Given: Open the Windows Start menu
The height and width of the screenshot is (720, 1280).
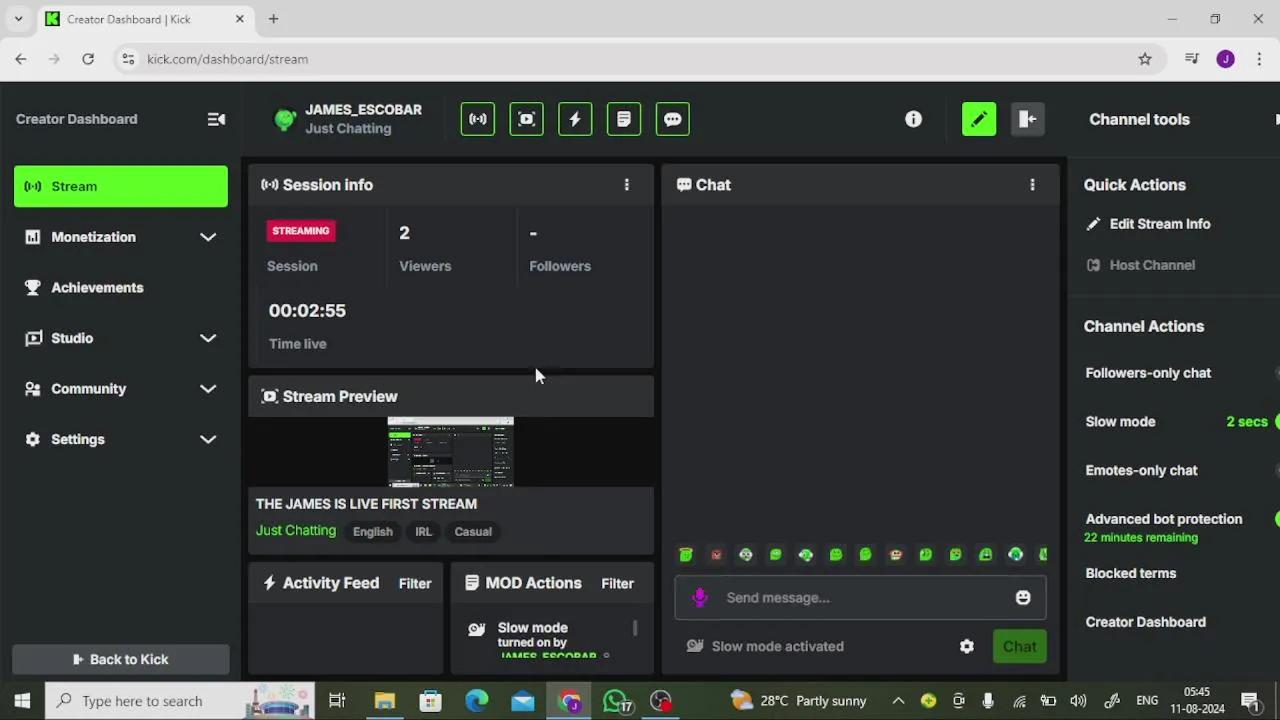Looking at the screenshot, I should tap(22, 701).
